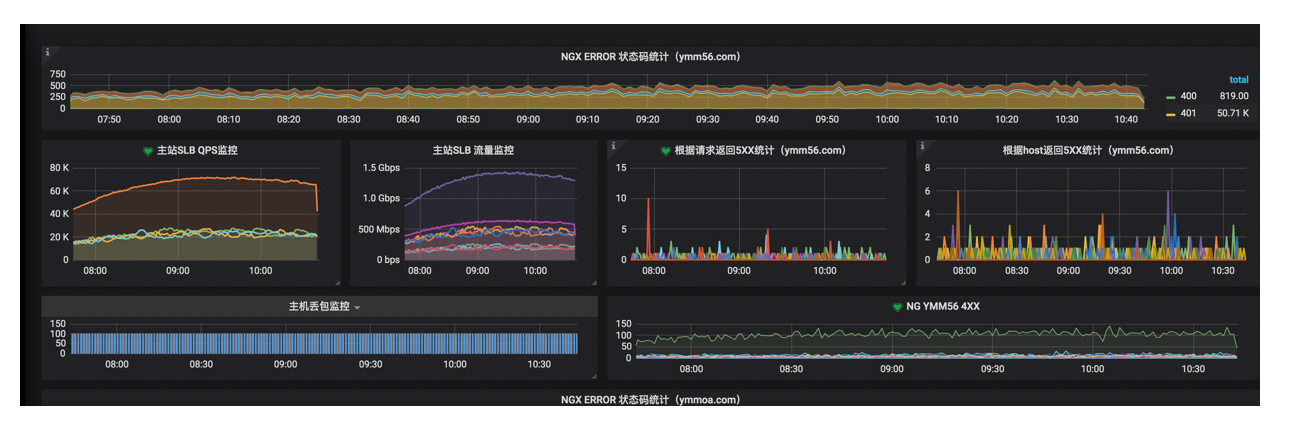Image resolution: width=1306 pixels, height=428 pixels.
Task: Click the yellow color swatch for 401
Action: pyautogui.click(x=1171, y=114)
